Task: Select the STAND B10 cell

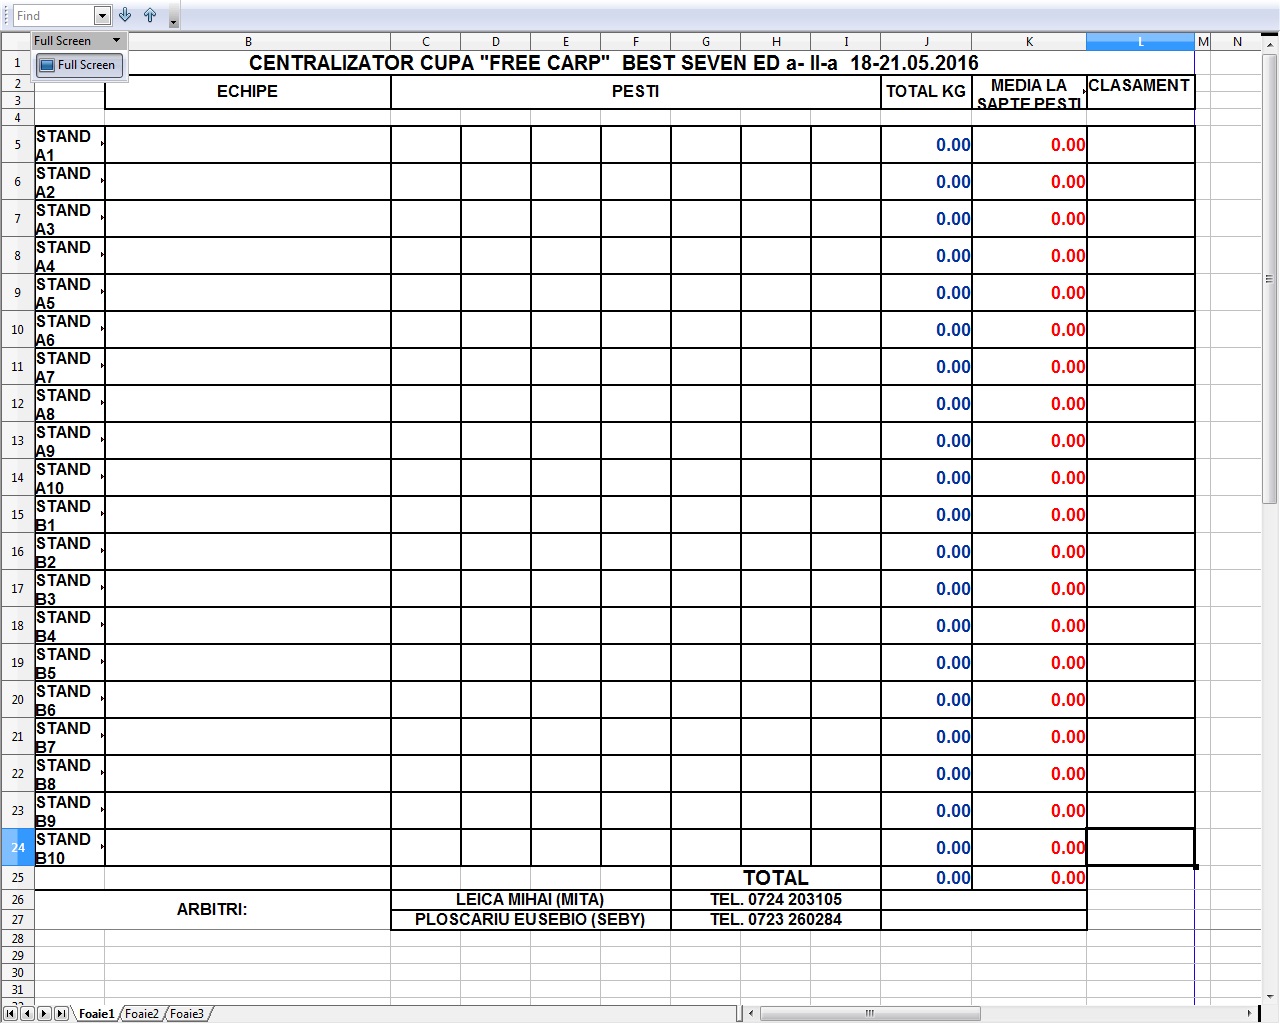Action: tap(69, 848)
